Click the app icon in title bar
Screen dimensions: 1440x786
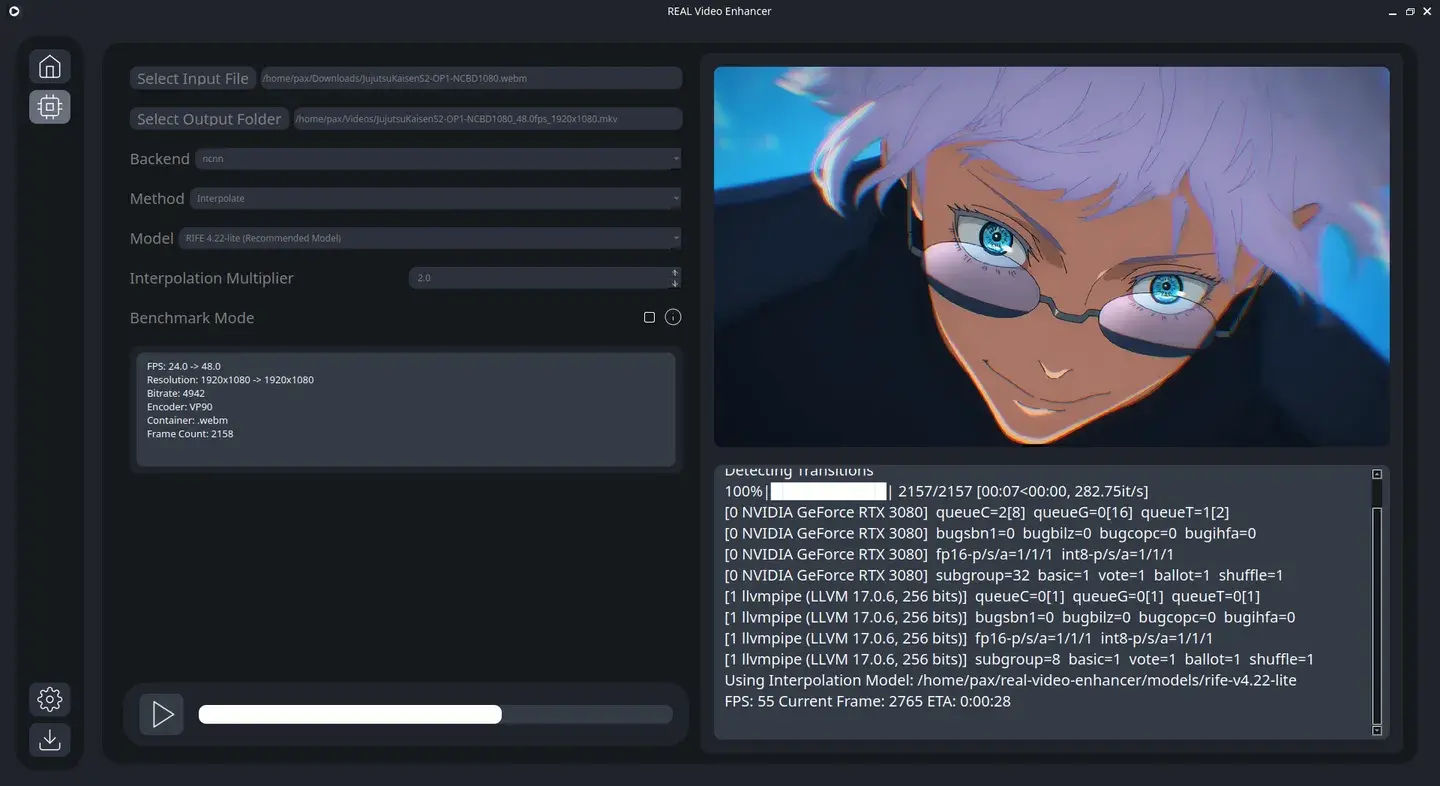coord(14,11)
